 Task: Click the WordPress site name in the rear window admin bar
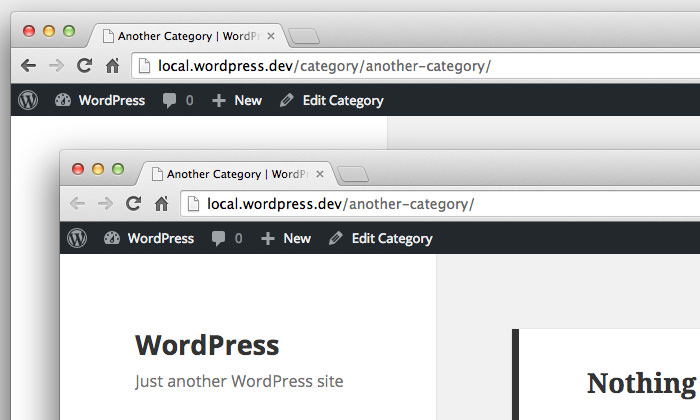tap(112, 100)
